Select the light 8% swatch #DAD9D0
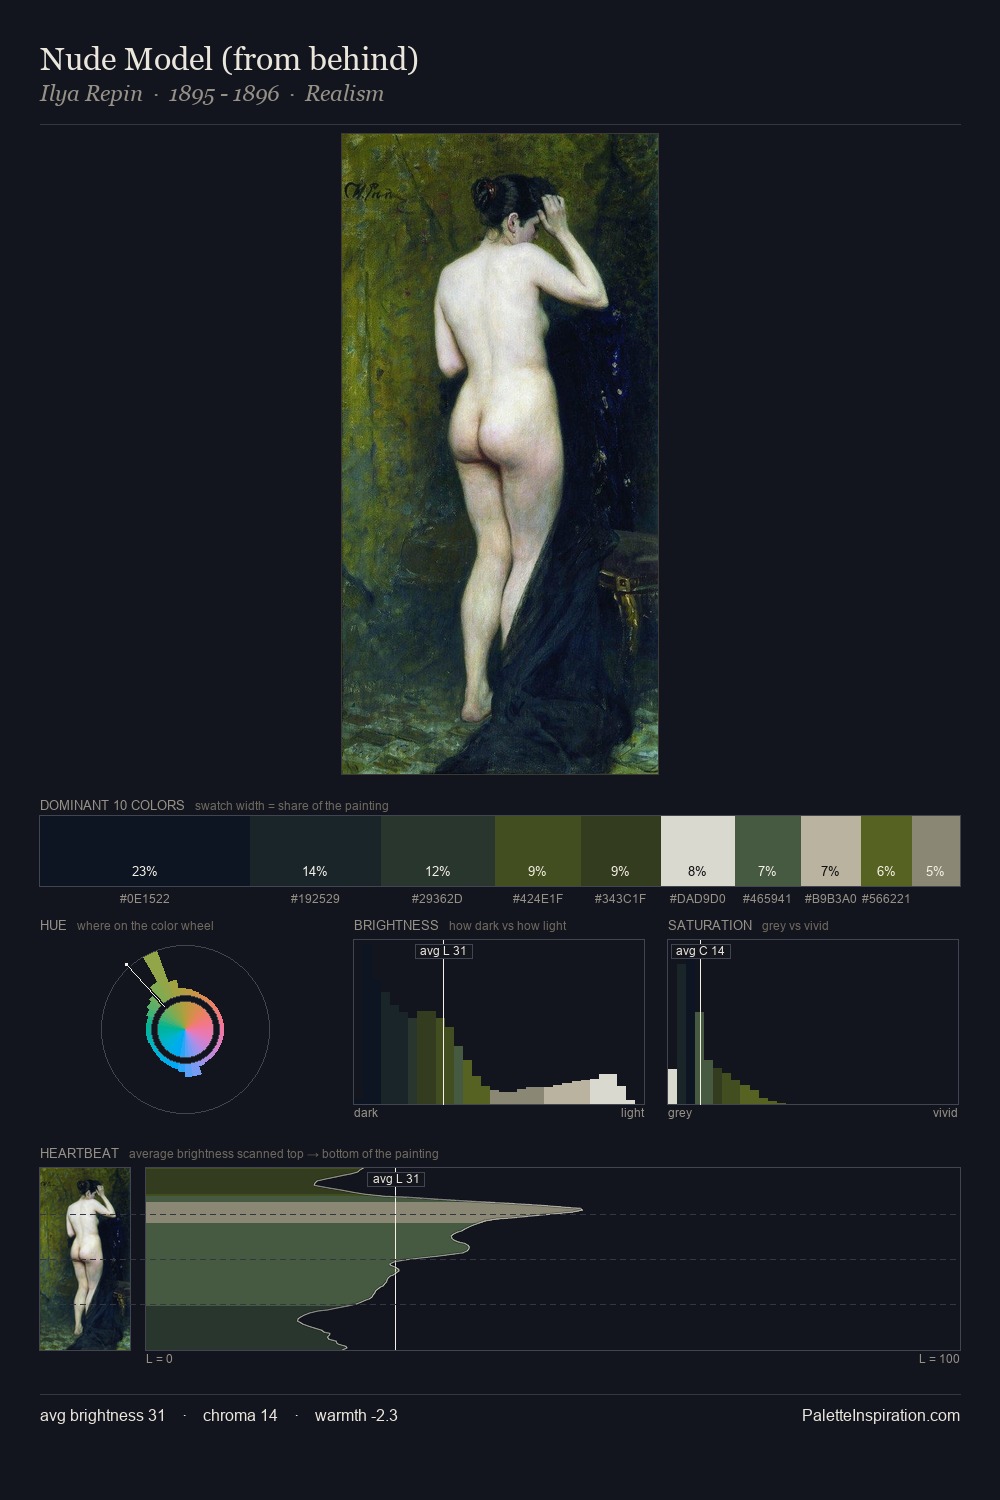 coord(698,851)
